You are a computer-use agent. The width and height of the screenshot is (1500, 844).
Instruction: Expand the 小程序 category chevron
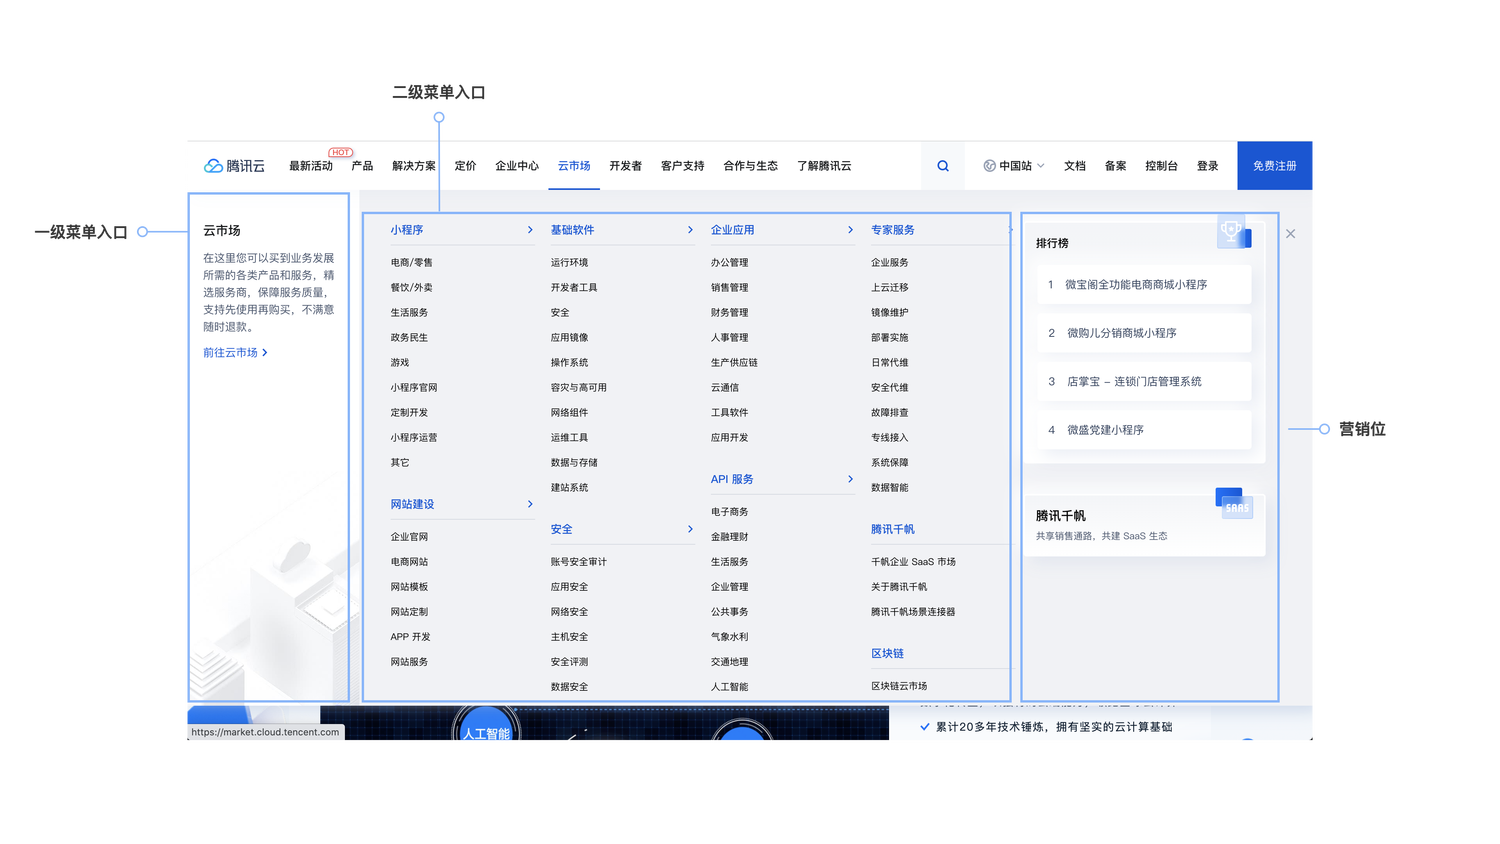click(x=530, y=230)
